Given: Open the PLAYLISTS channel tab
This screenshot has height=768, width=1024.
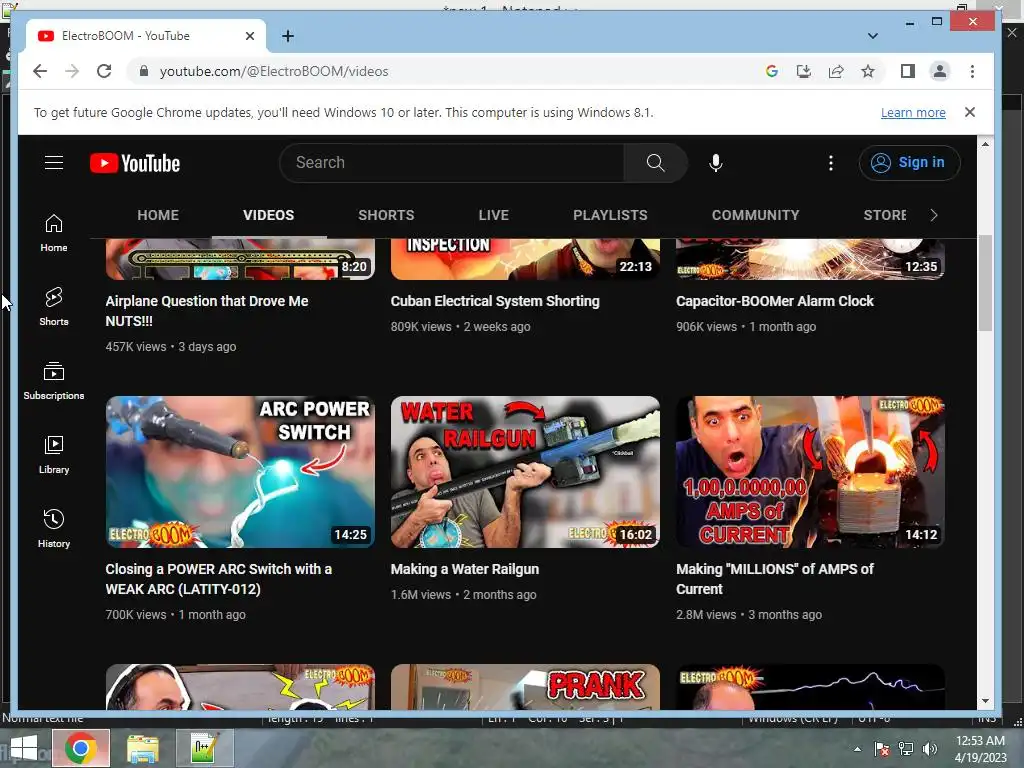Looking at the screenshot, I should [610, 215].
